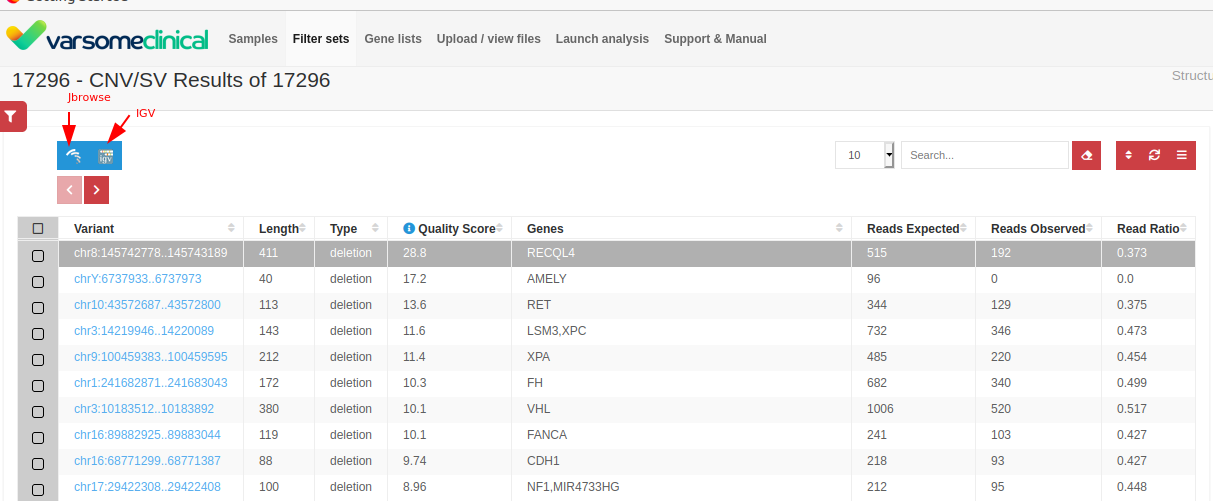
Task: Check the chr16:68771299 CDH1 row box
Action: 38,464
